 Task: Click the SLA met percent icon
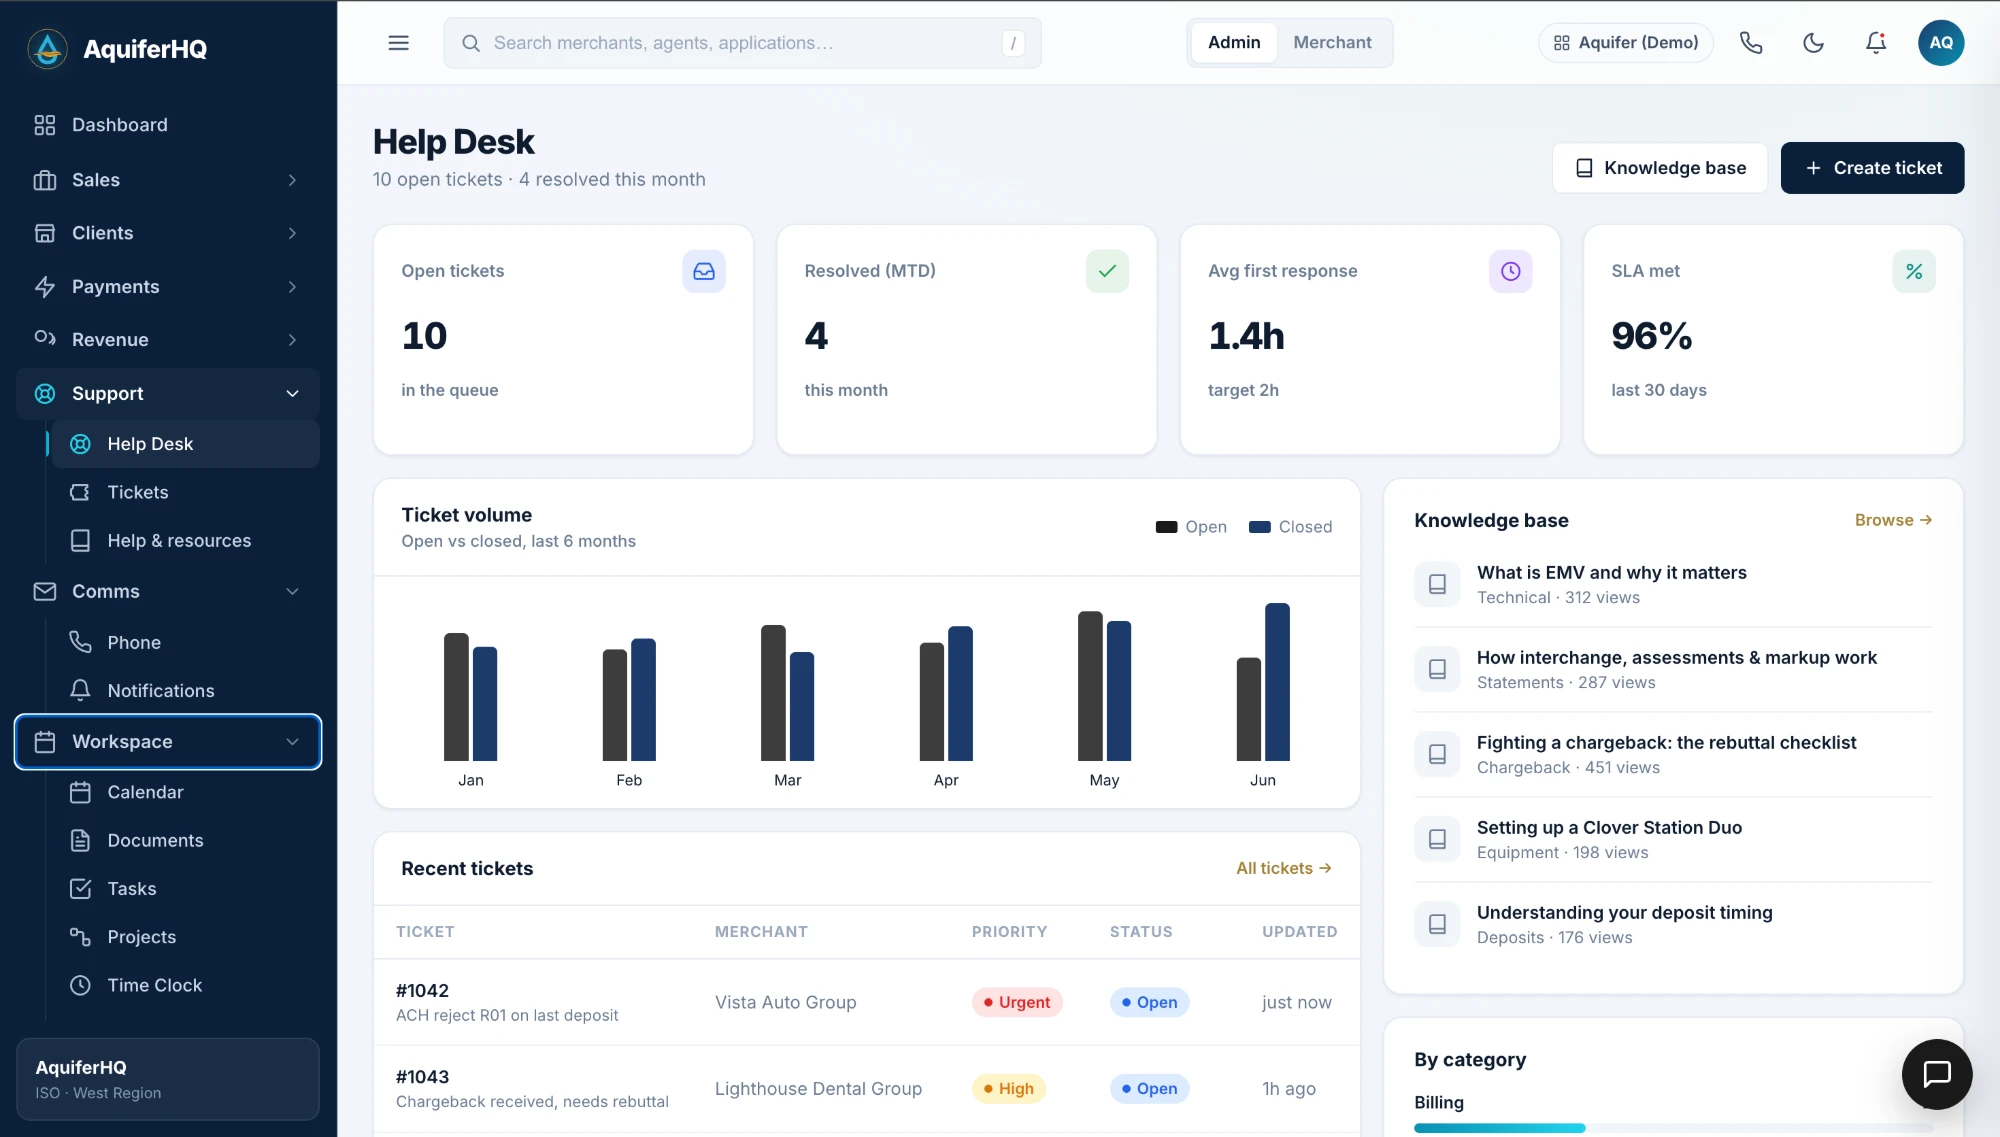coord(1914,271)
